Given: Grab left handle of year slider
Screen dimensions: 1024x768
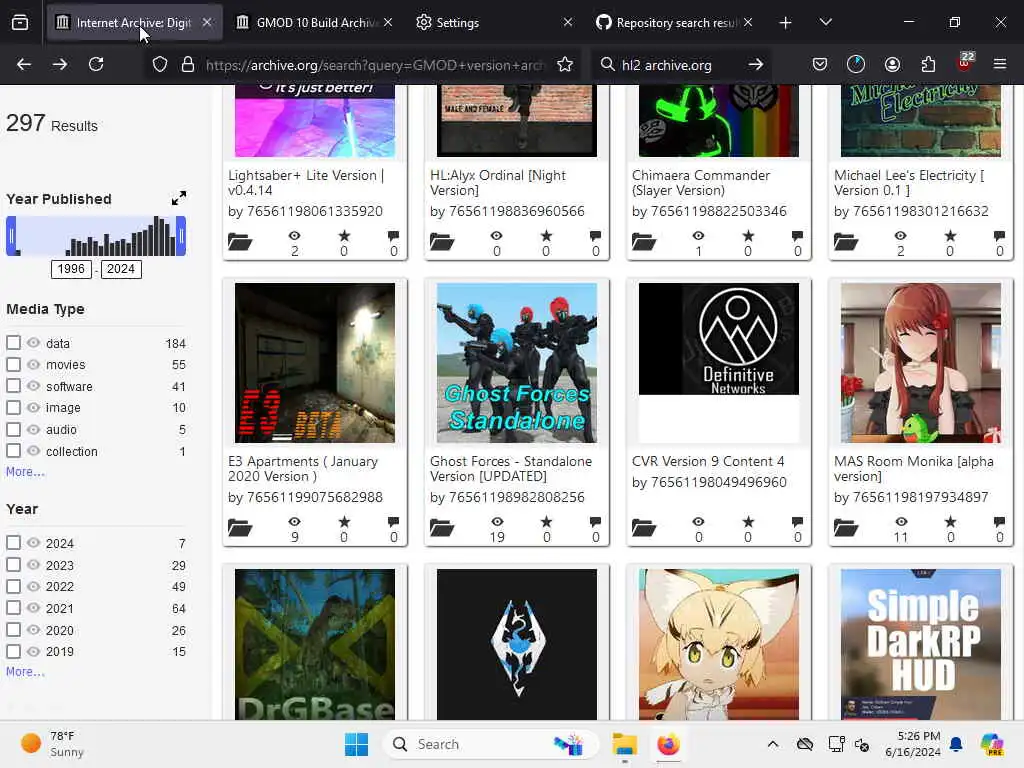Looking at the screenshot, I should [11, 236].
